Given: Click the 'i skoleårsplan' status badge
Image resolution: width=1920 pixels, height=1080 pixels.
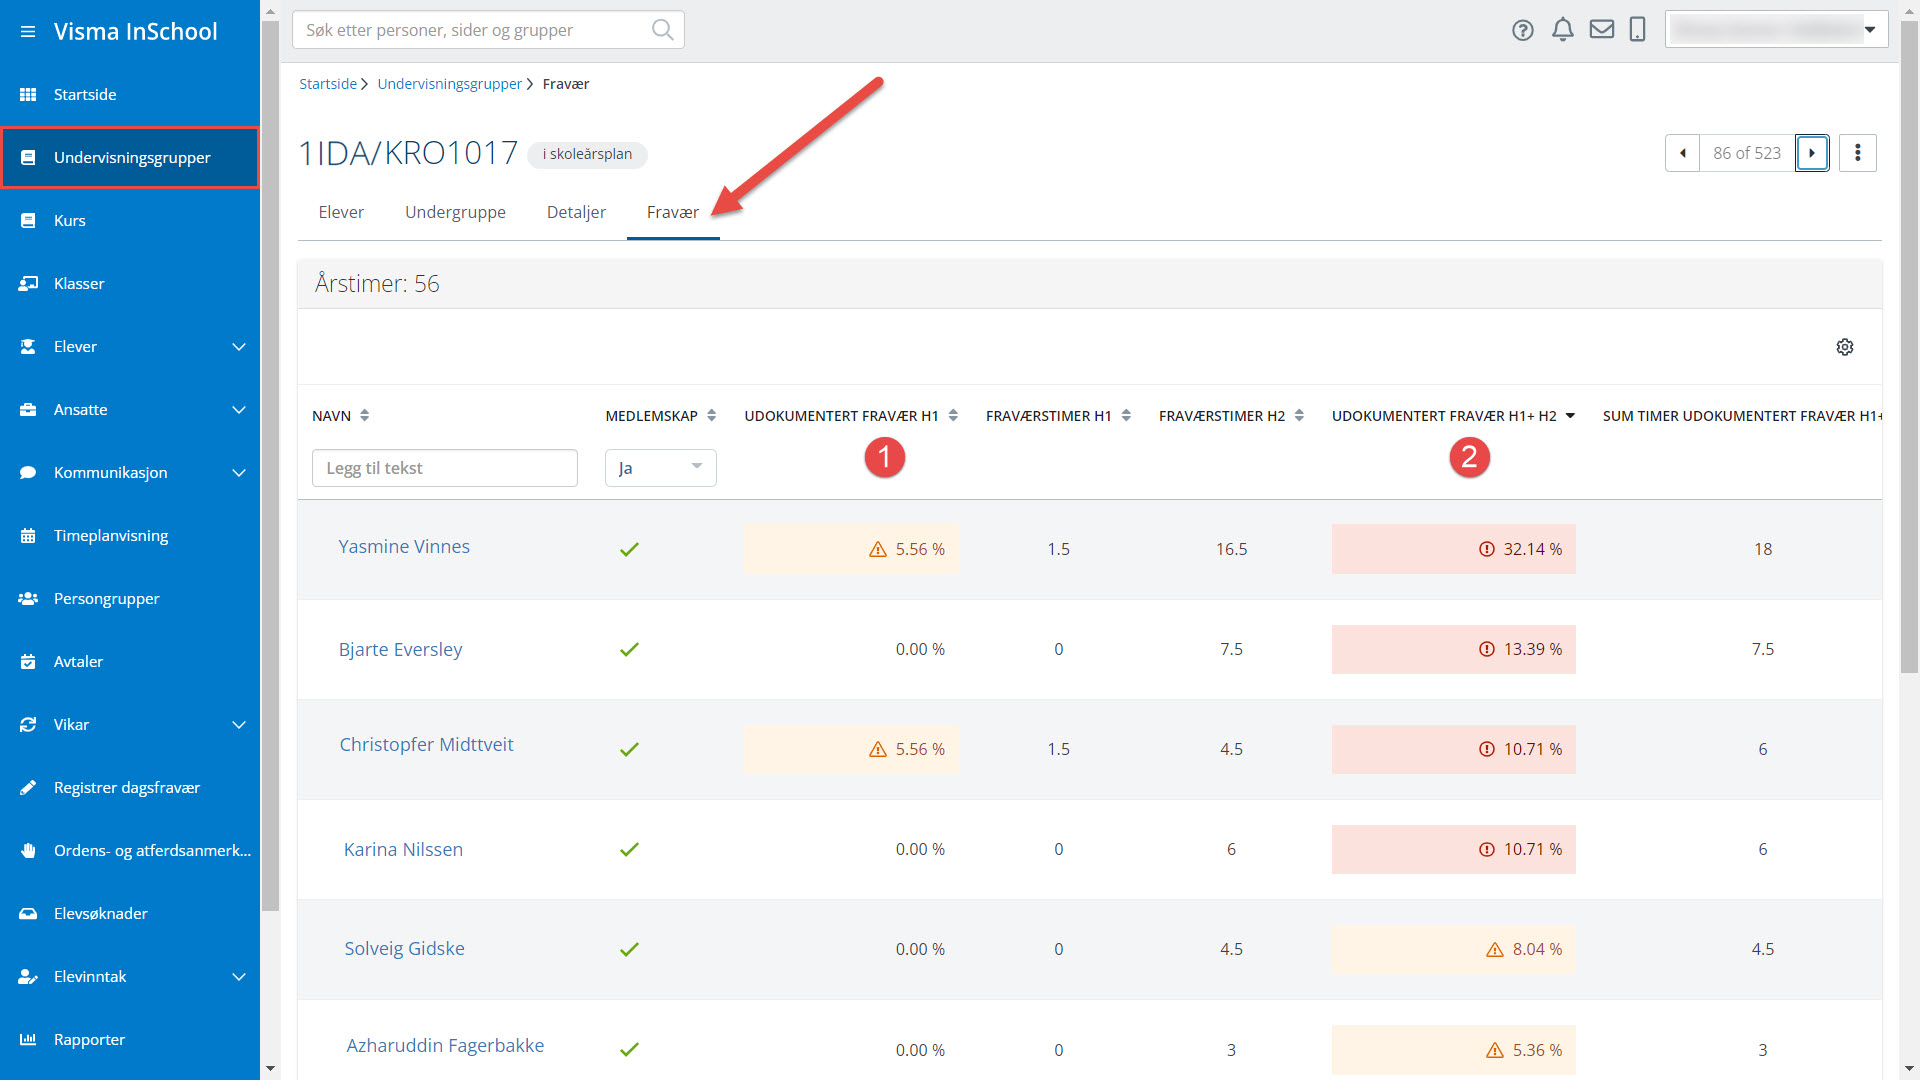Looking at the screenshot, I should (x=587, y=154).
